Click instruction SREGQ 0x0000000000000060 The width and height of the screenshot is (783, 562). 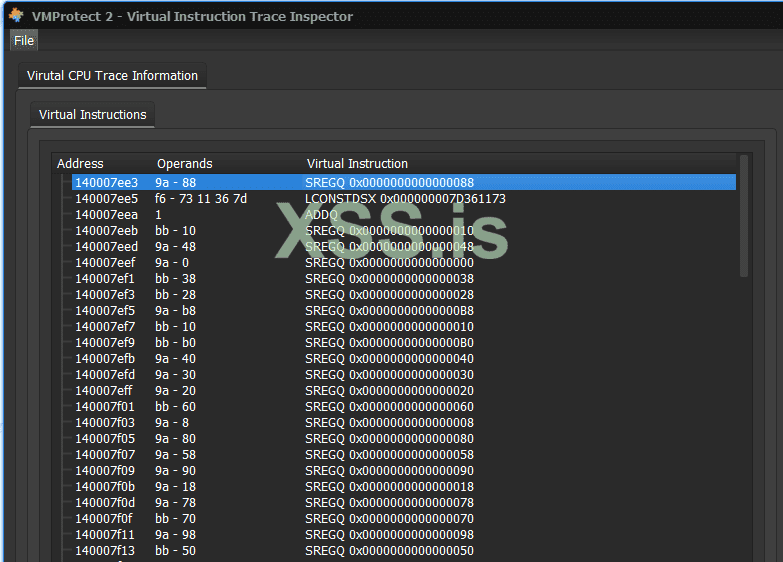pos(390,406)
